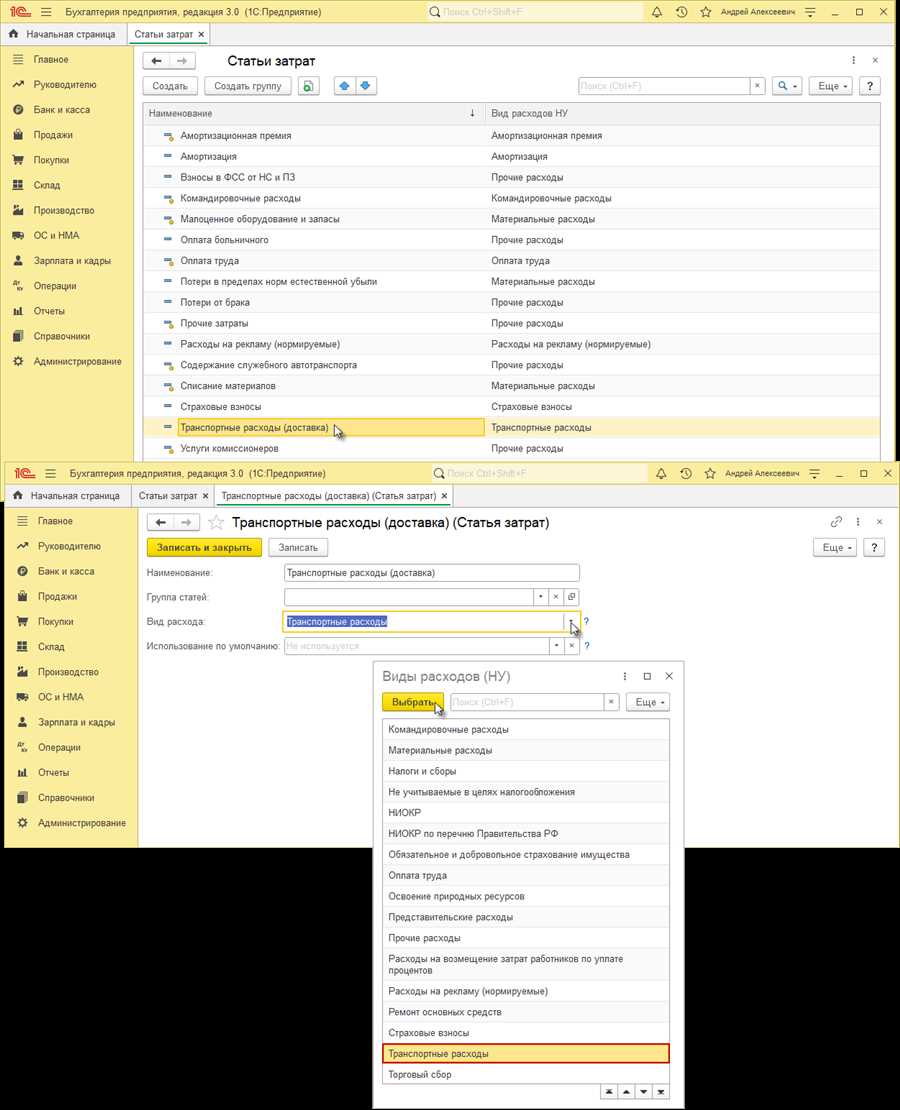Open three-dot menu in Виды расходов popup
This screenshot has height=1110, width=900.
point(625,676)
